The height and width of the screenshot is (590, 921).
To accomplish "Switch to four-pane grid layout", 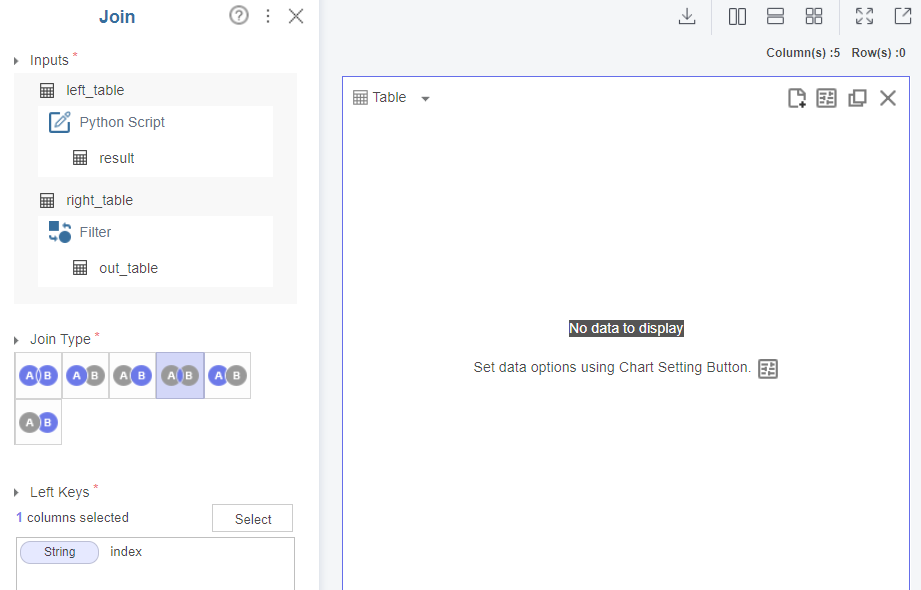I will pyautogui.click(x=814, y=16).
